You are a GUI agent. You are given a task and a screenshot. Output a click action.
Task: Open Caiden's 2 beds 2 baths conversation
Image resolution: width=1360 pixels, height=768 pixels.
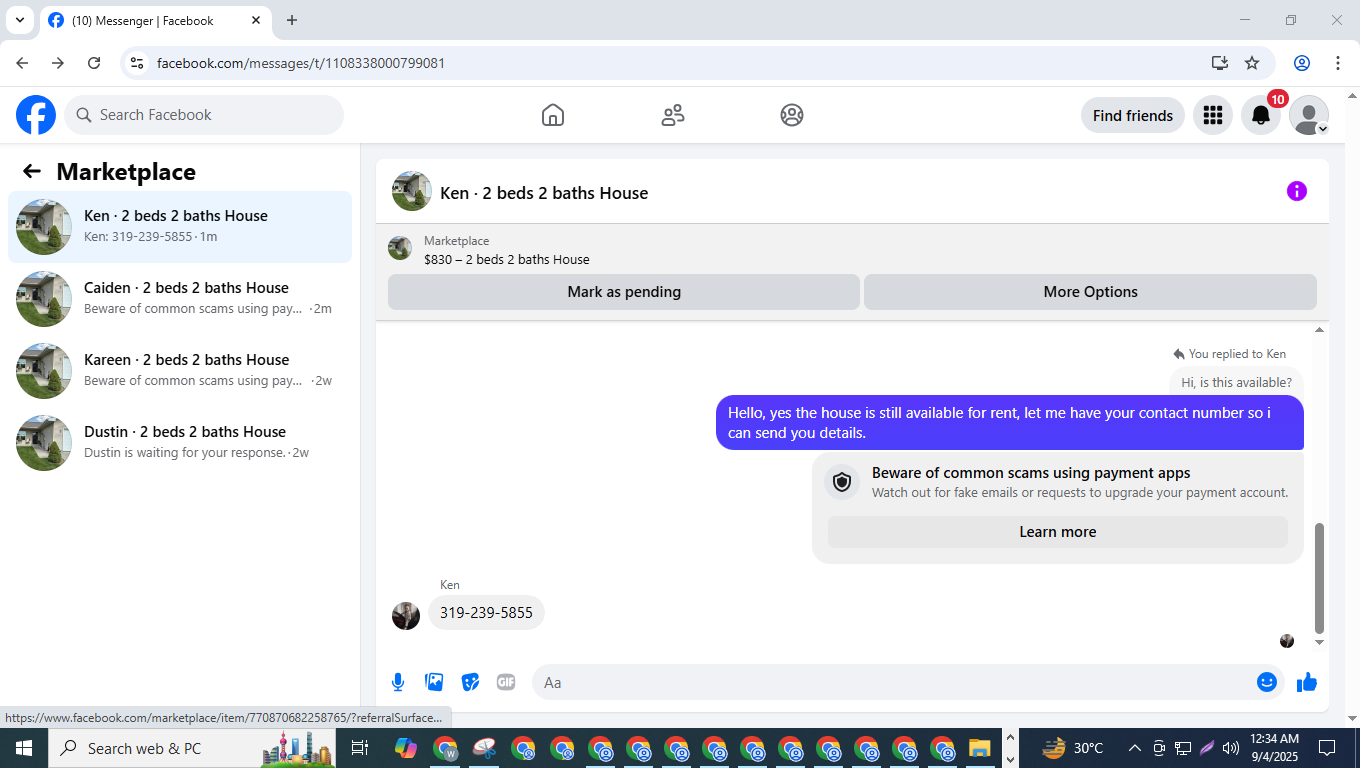[180, 299]
